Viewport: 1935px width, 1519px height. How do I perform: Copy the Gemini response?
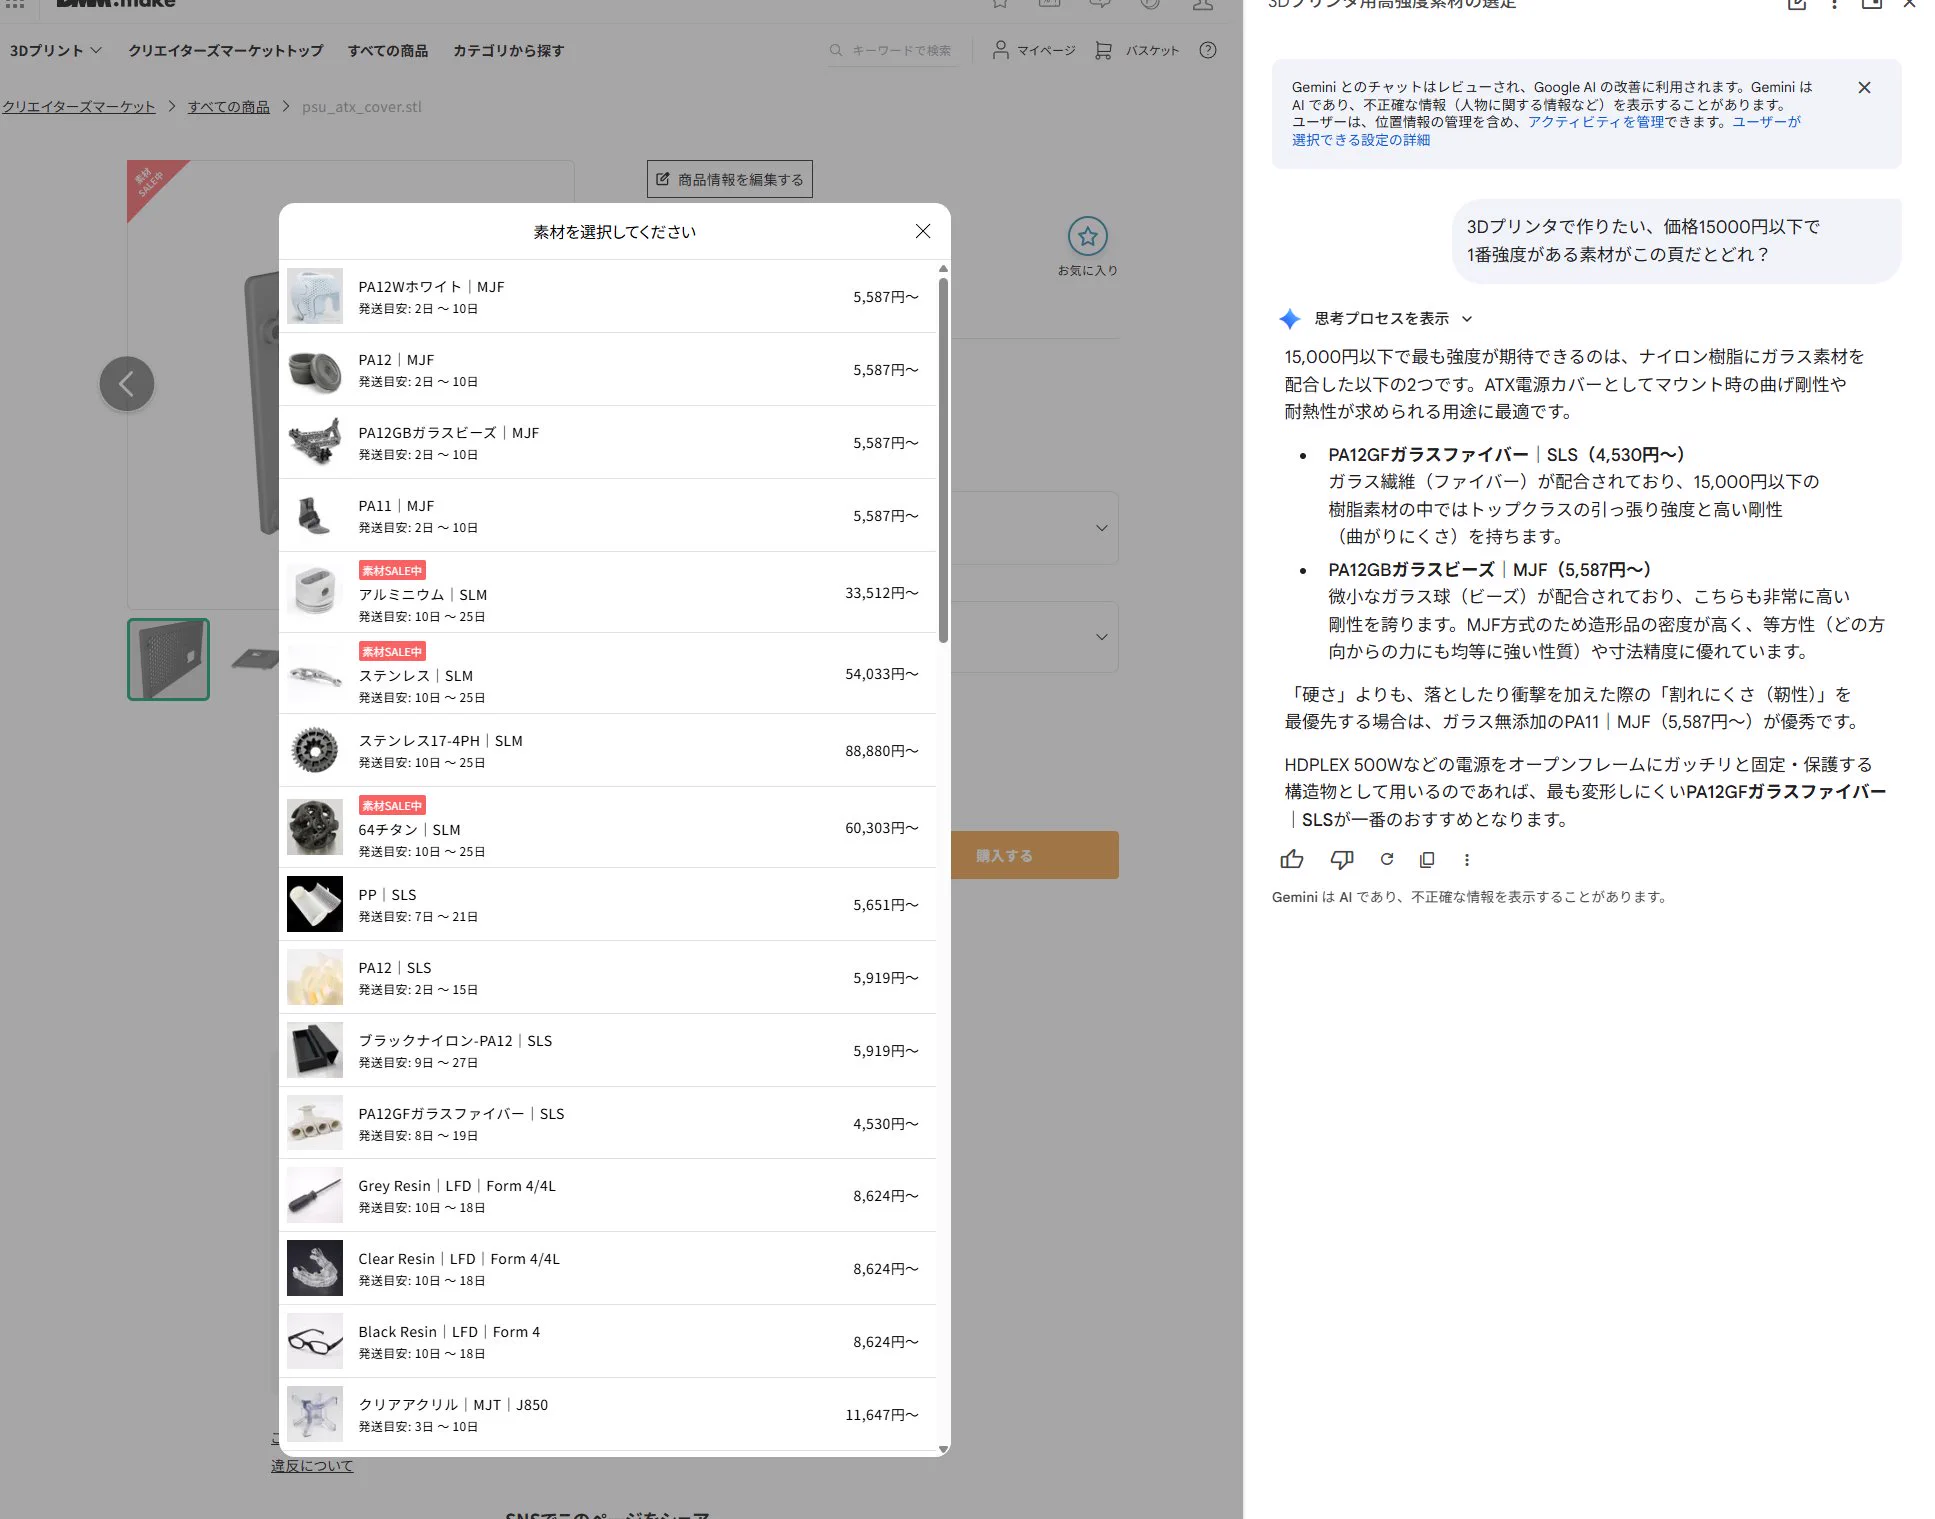coord(1427,859)
